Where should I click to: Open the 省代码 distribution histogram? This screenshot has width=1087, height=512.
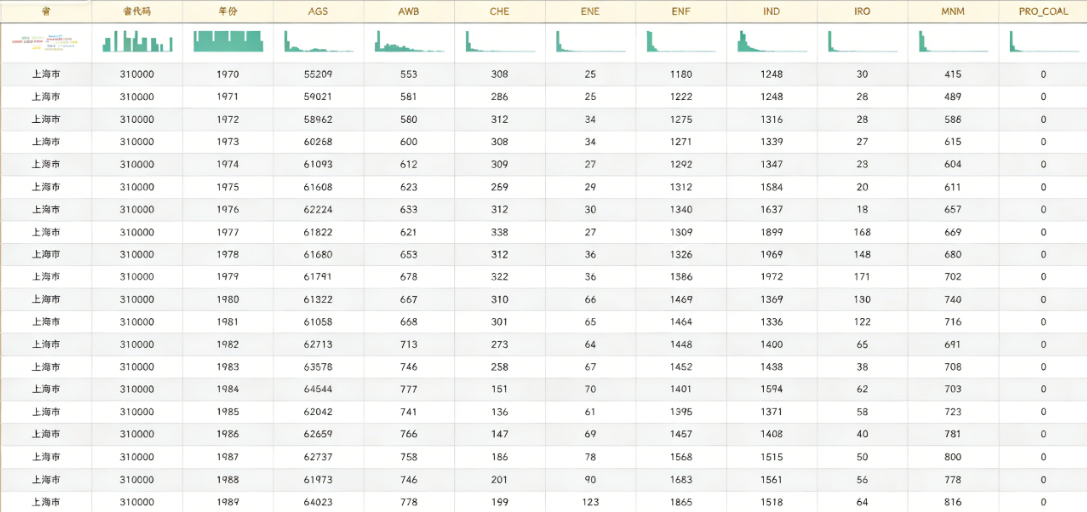(137, 42)
